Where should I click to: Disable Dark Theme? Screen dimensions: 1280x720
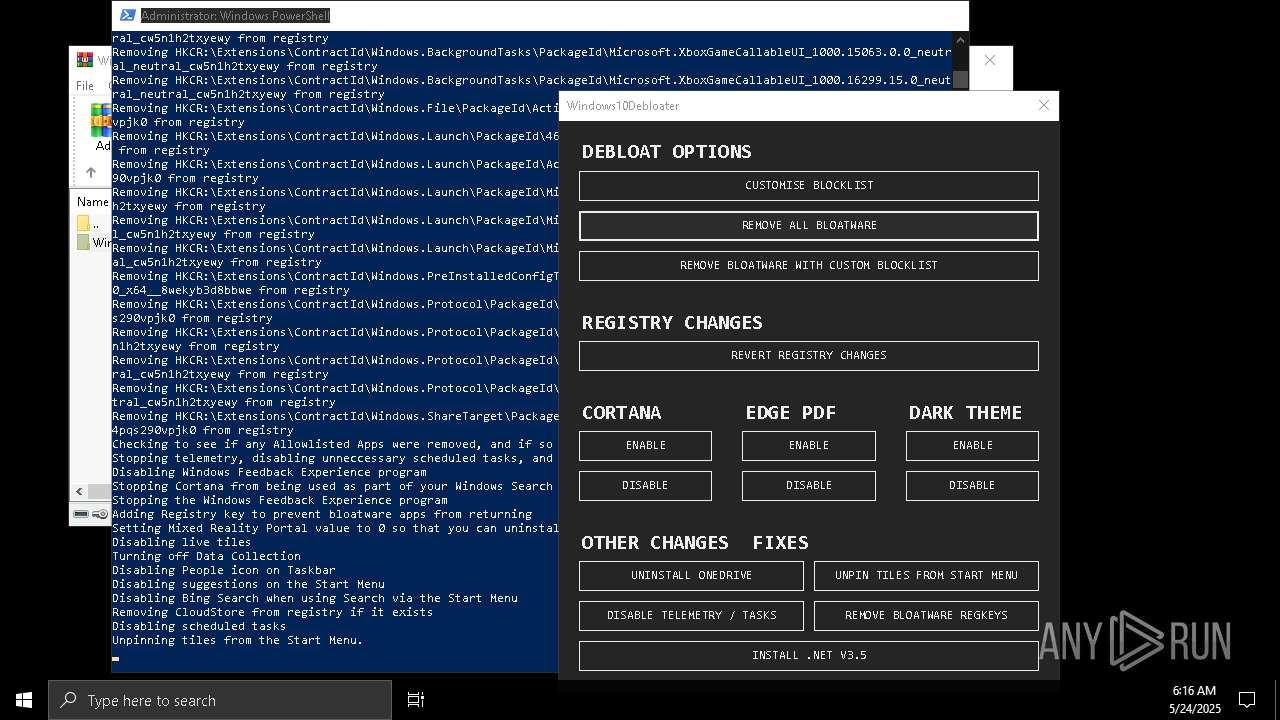[972, 485]
